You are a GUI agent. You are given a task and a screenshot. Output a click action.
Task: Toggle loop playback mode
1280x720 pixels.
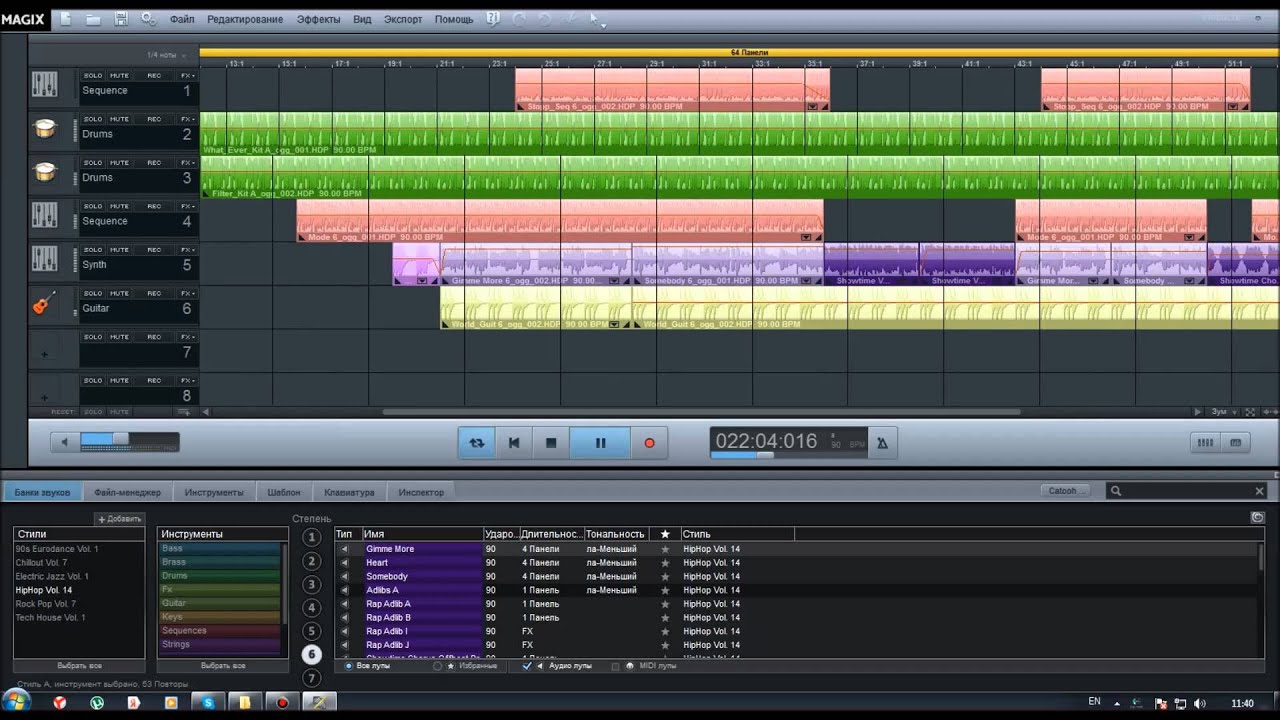[x=477, y=443]
